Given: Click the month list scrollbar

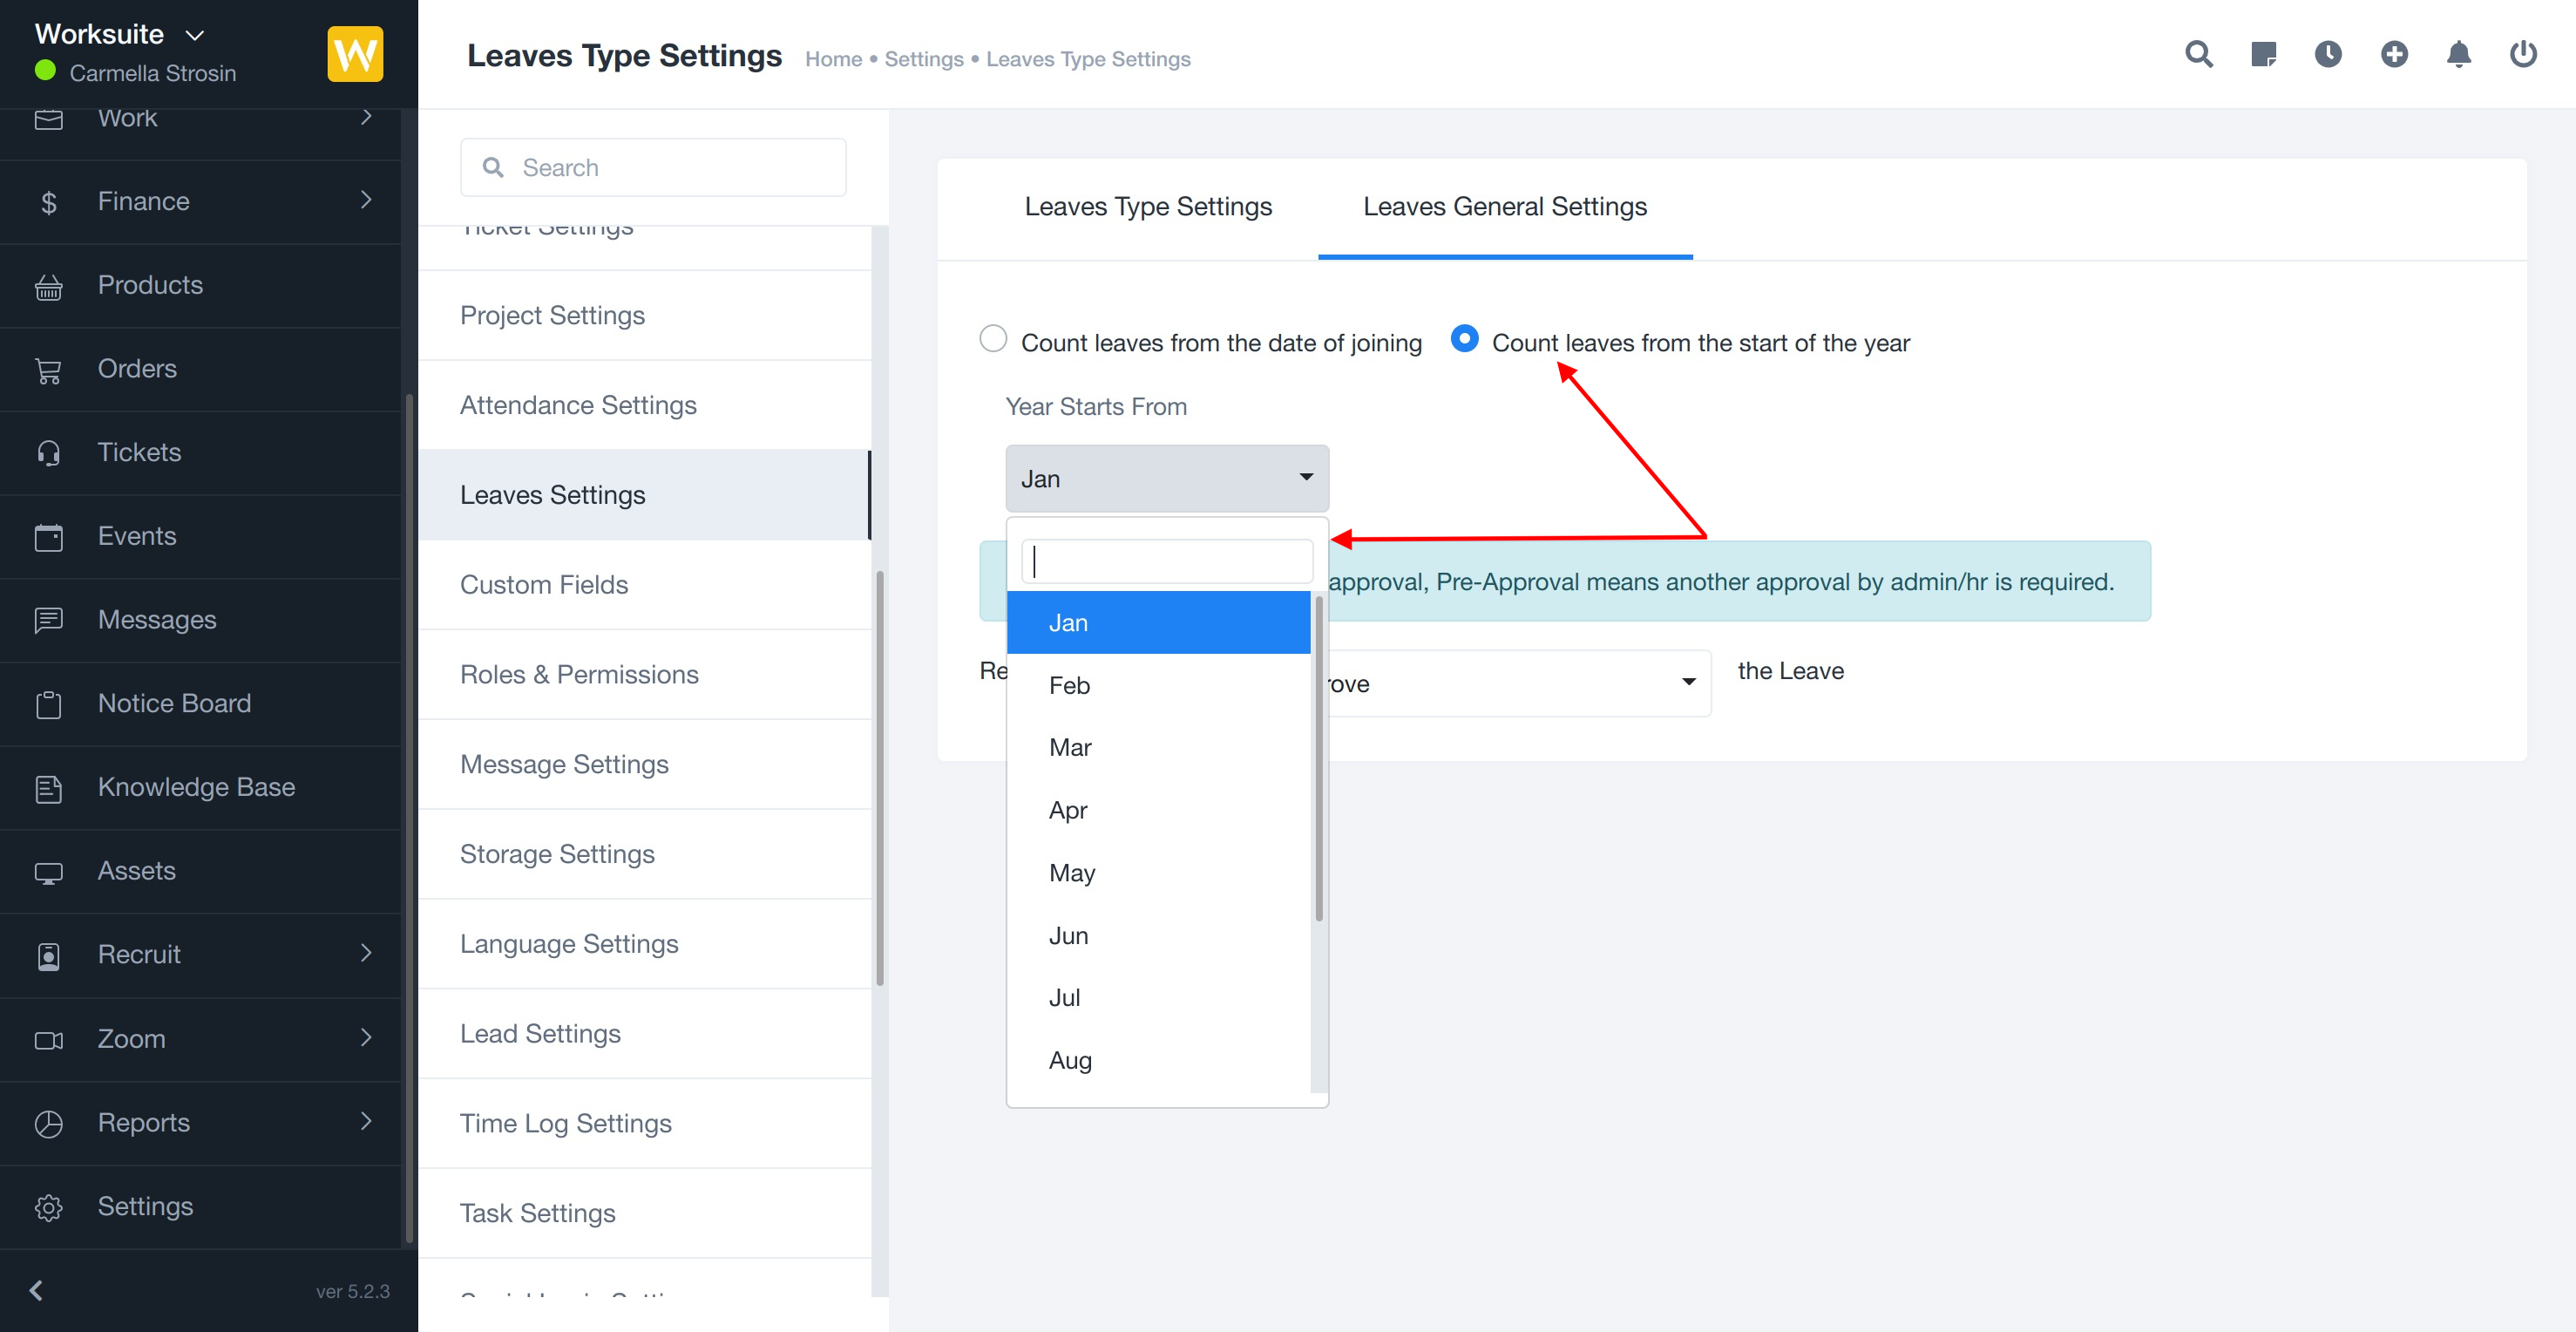Looking at the screenshot, I should coord(1319,760).
